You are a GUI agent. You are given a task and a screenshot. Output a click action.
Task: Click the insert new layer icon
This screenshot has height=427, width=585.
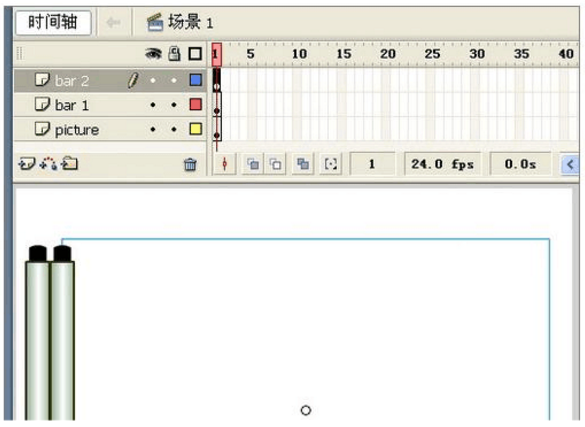point(27,163)
